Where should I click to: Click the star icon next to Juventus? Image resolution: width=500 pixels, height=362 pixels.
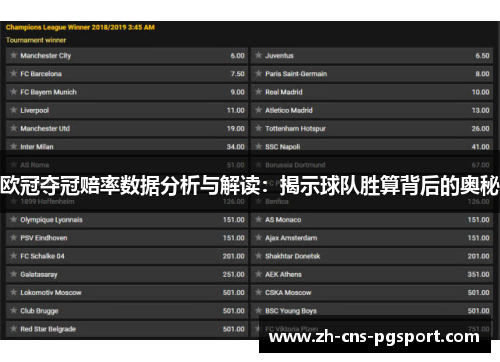[258, 55]
